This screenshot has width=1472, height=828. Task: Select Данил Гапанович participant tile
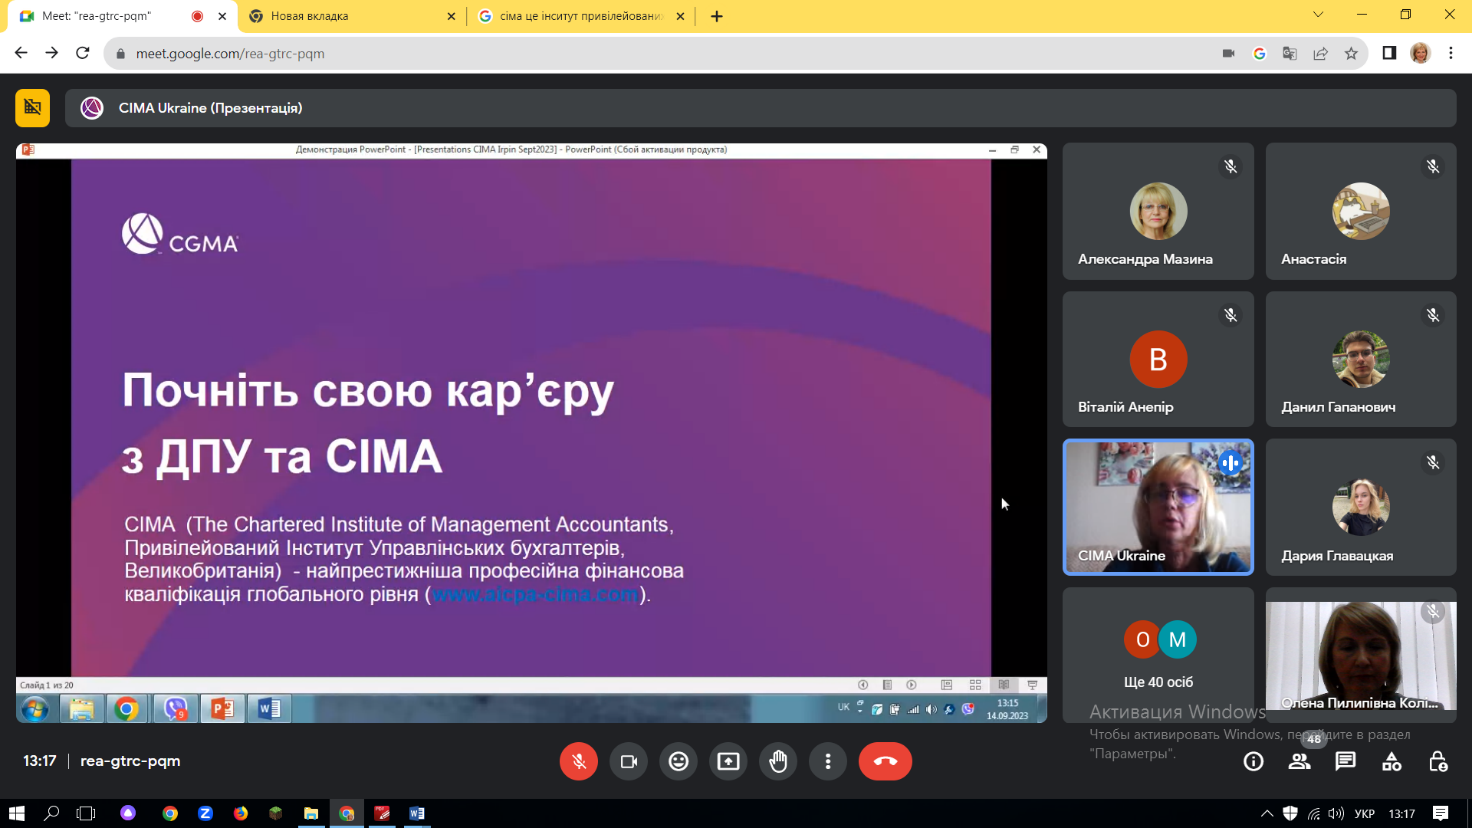(1361, 359)
